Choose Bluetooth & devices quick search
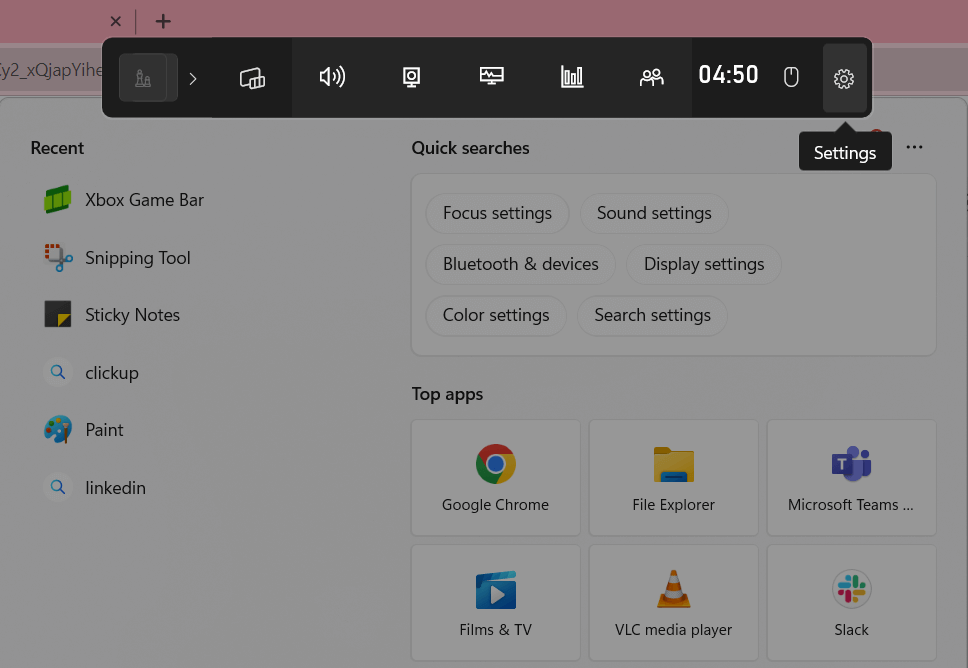The image size is (968, 668). (520, 264)
